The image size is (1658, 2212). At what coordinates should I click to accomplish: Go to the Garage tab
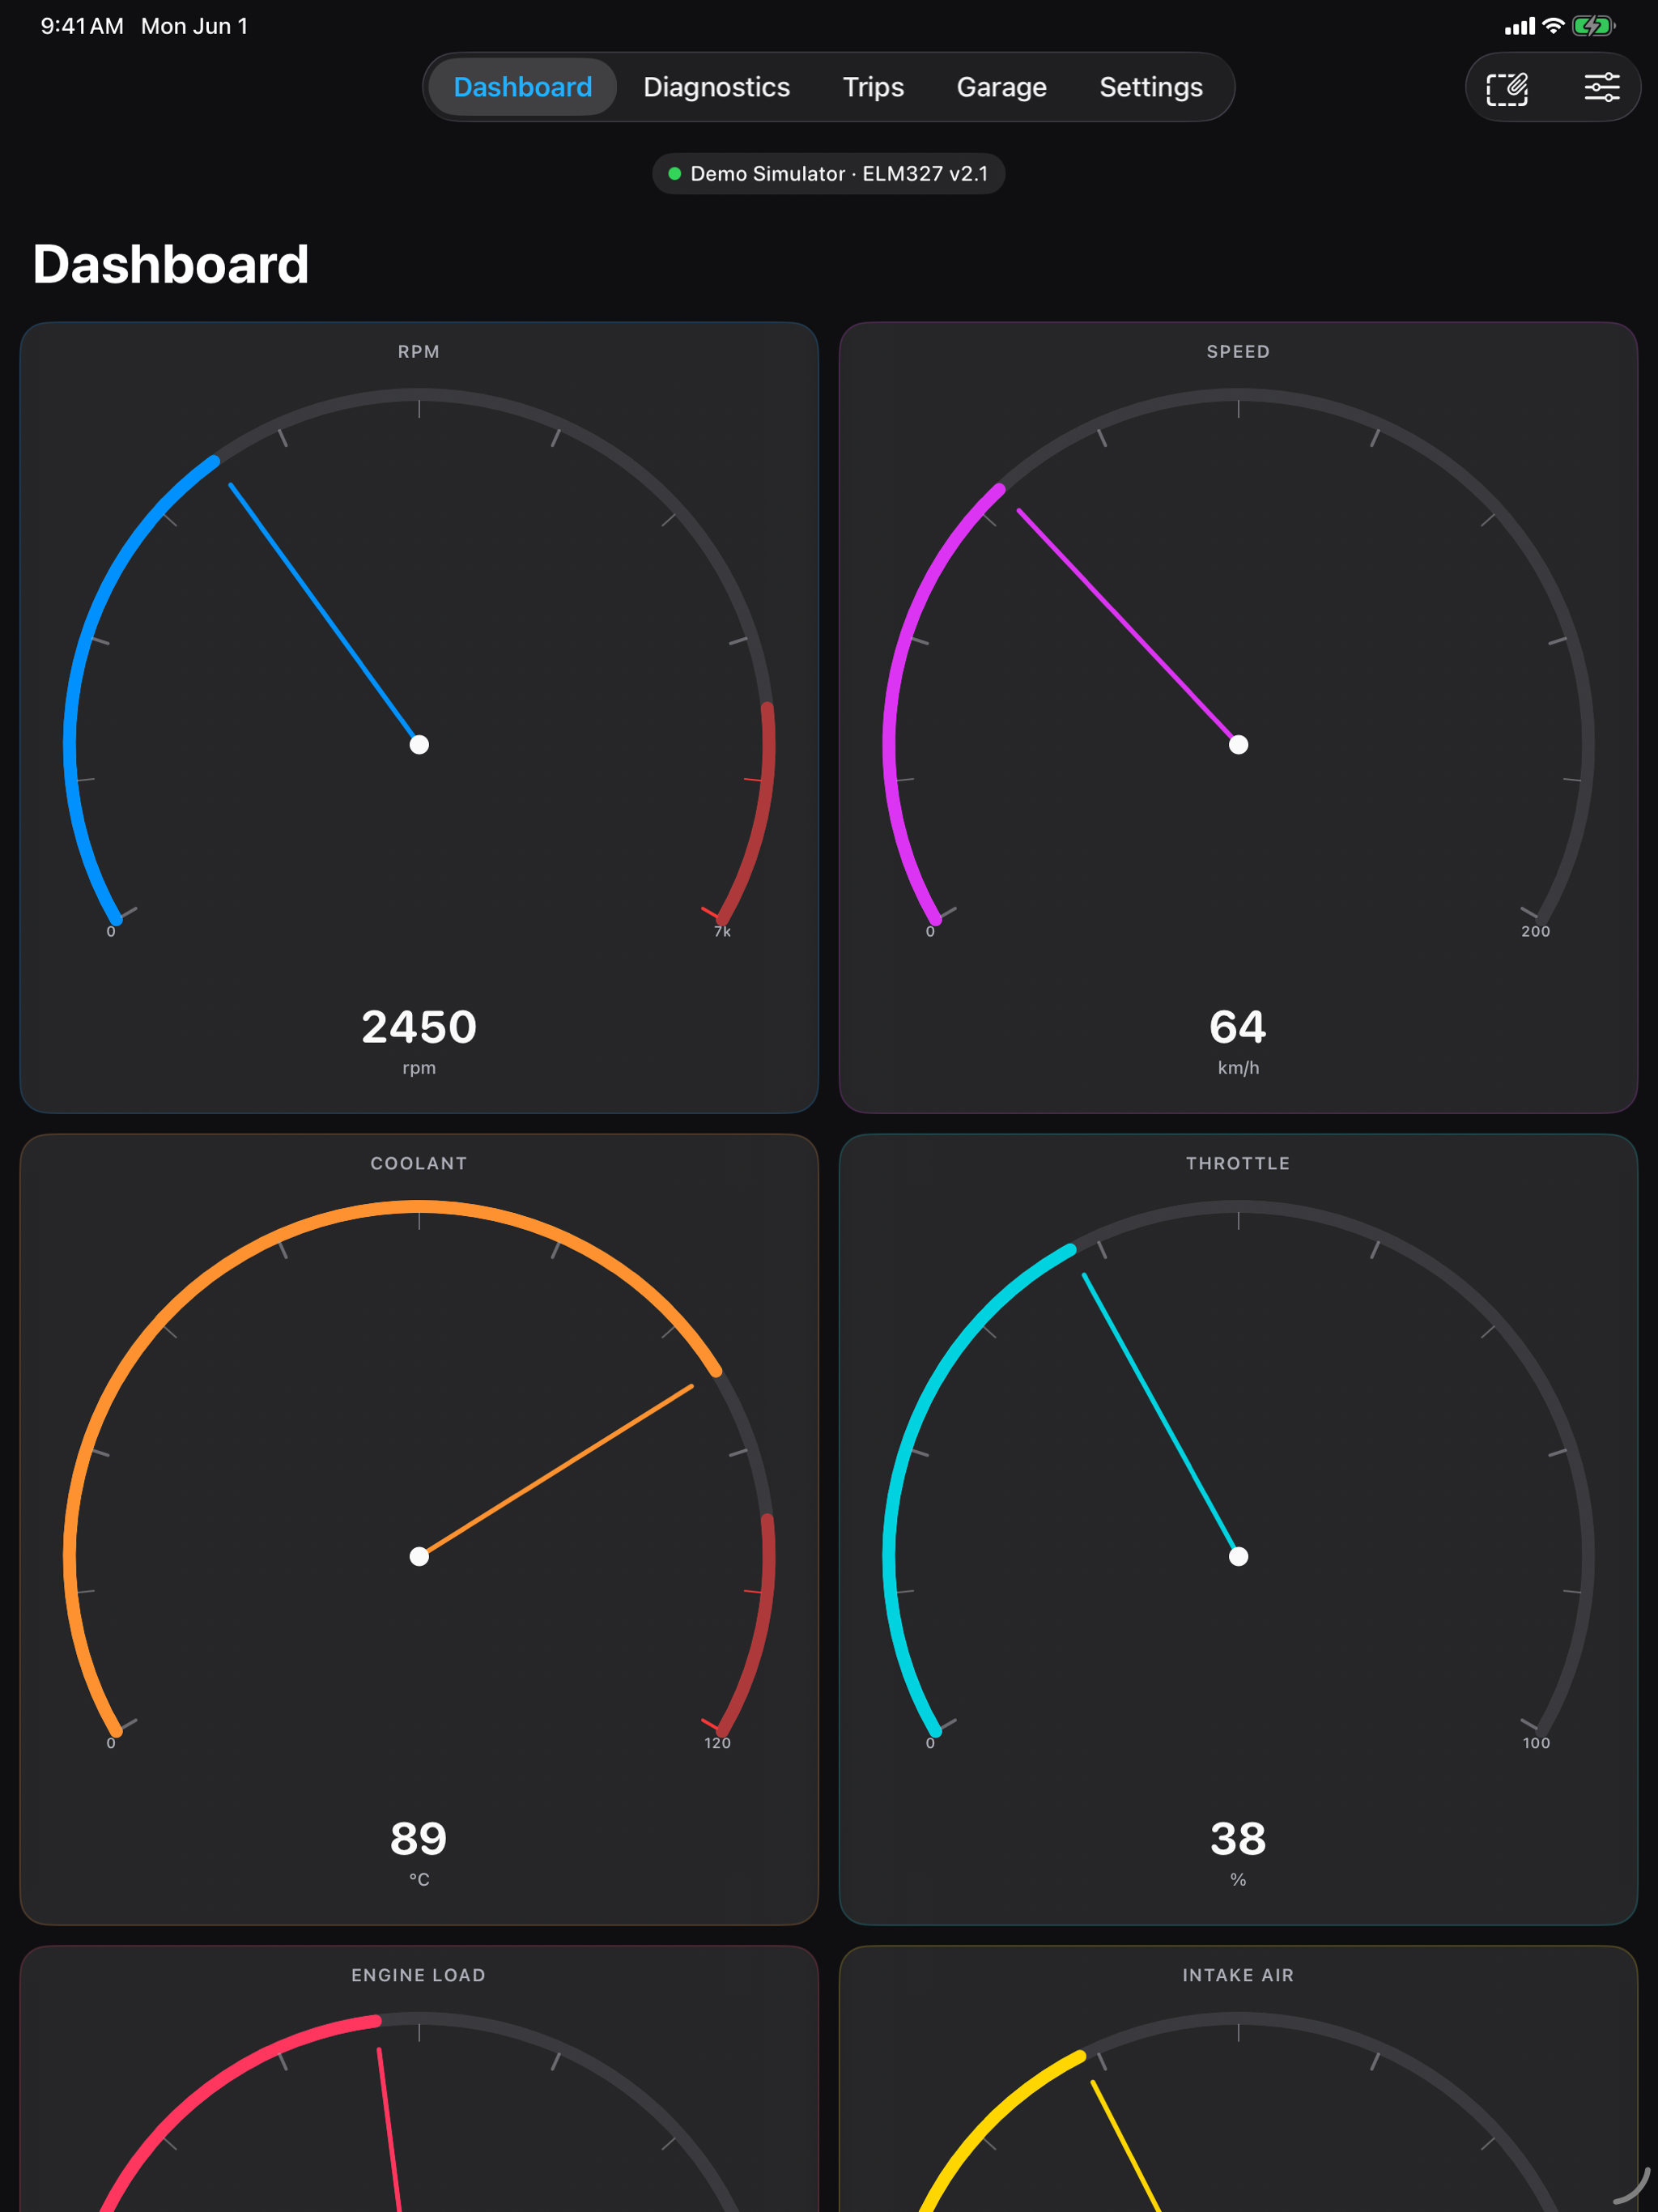[1001, 87]
